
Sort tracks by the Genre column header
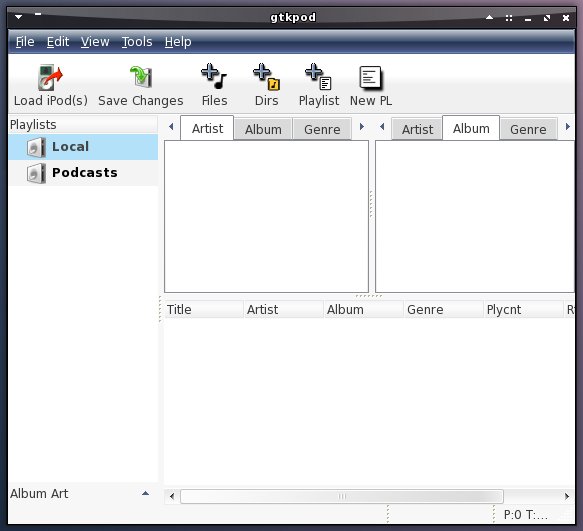444,309
